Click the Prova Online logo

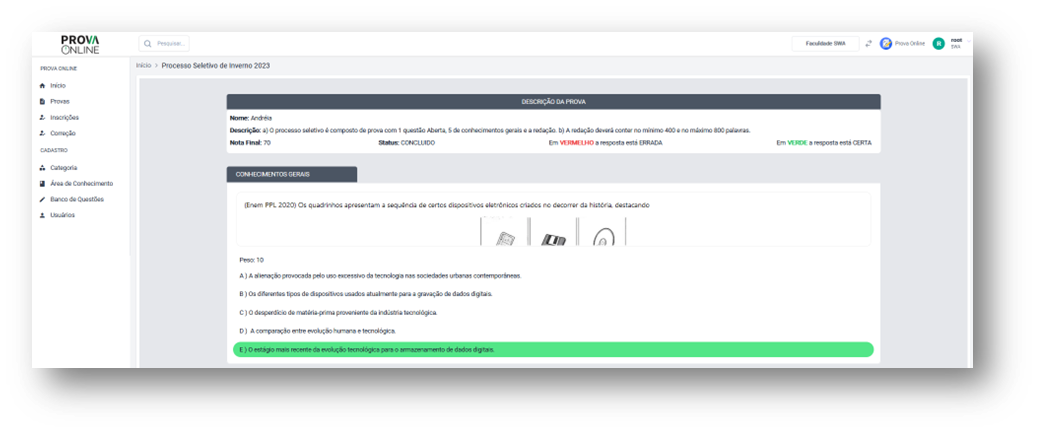point(80,44)
